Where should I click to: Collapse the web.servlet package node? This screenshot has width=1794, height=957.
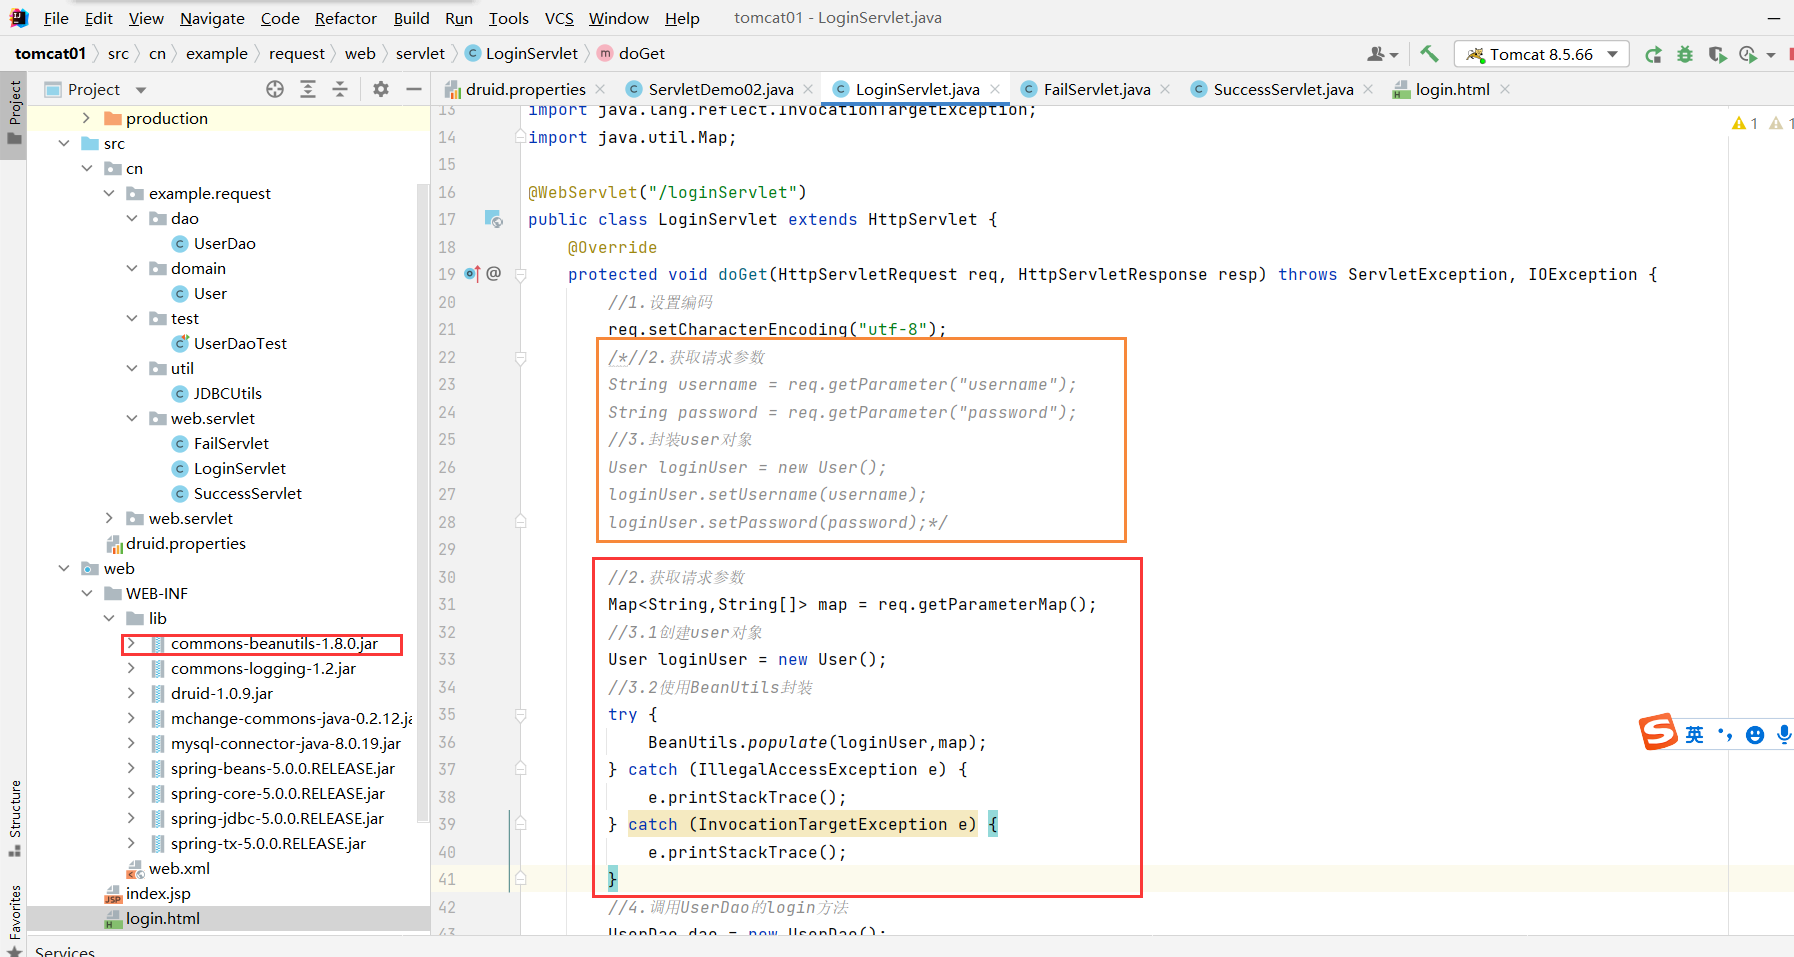[132, 418]
